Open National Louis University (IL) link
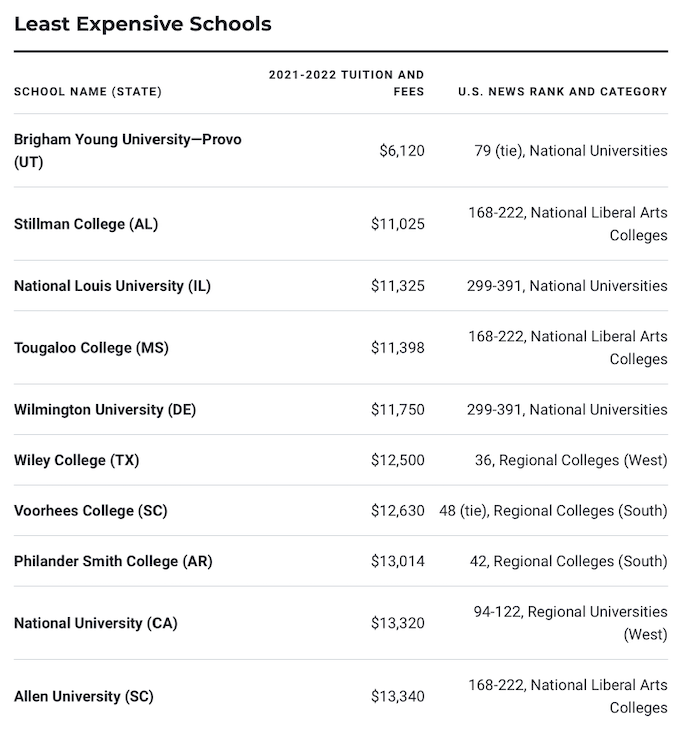 112,286
